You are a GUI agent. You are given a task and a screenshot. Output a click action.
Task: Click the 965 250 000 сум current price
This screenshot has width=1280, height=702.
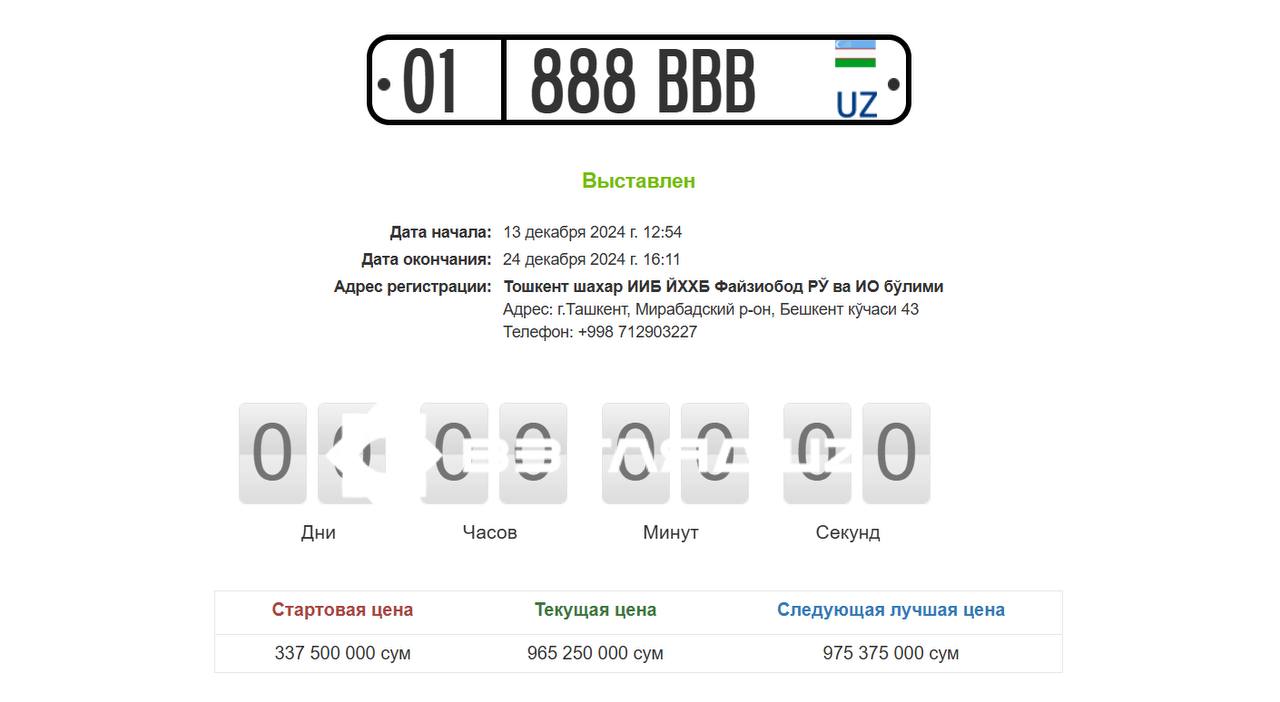pos(595,653)
